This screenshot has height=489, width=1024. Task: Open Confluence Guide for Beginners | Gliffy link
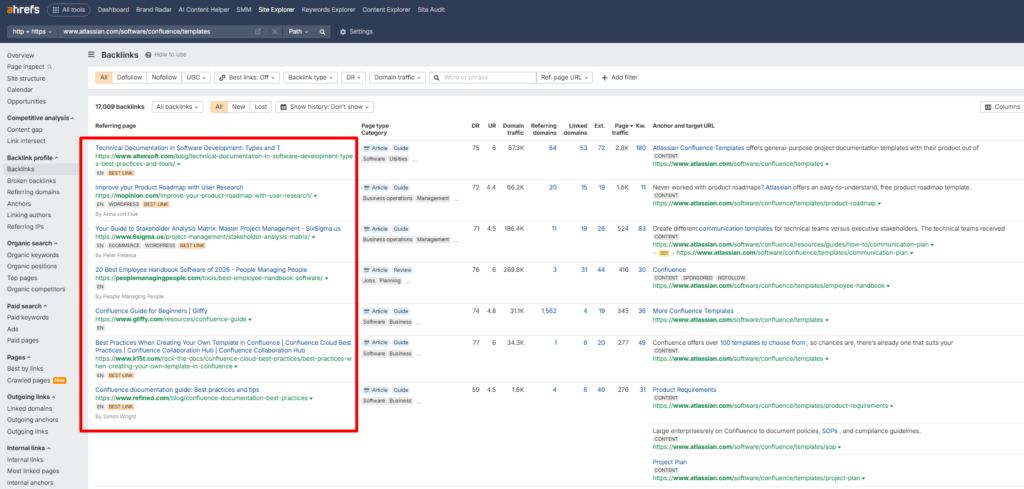tap(152, 311)
